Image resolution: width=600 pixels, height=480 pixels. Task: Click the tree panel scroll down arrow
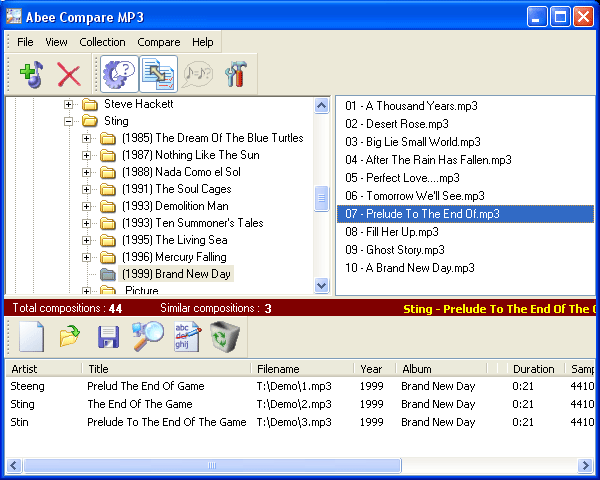coord(321,286)
